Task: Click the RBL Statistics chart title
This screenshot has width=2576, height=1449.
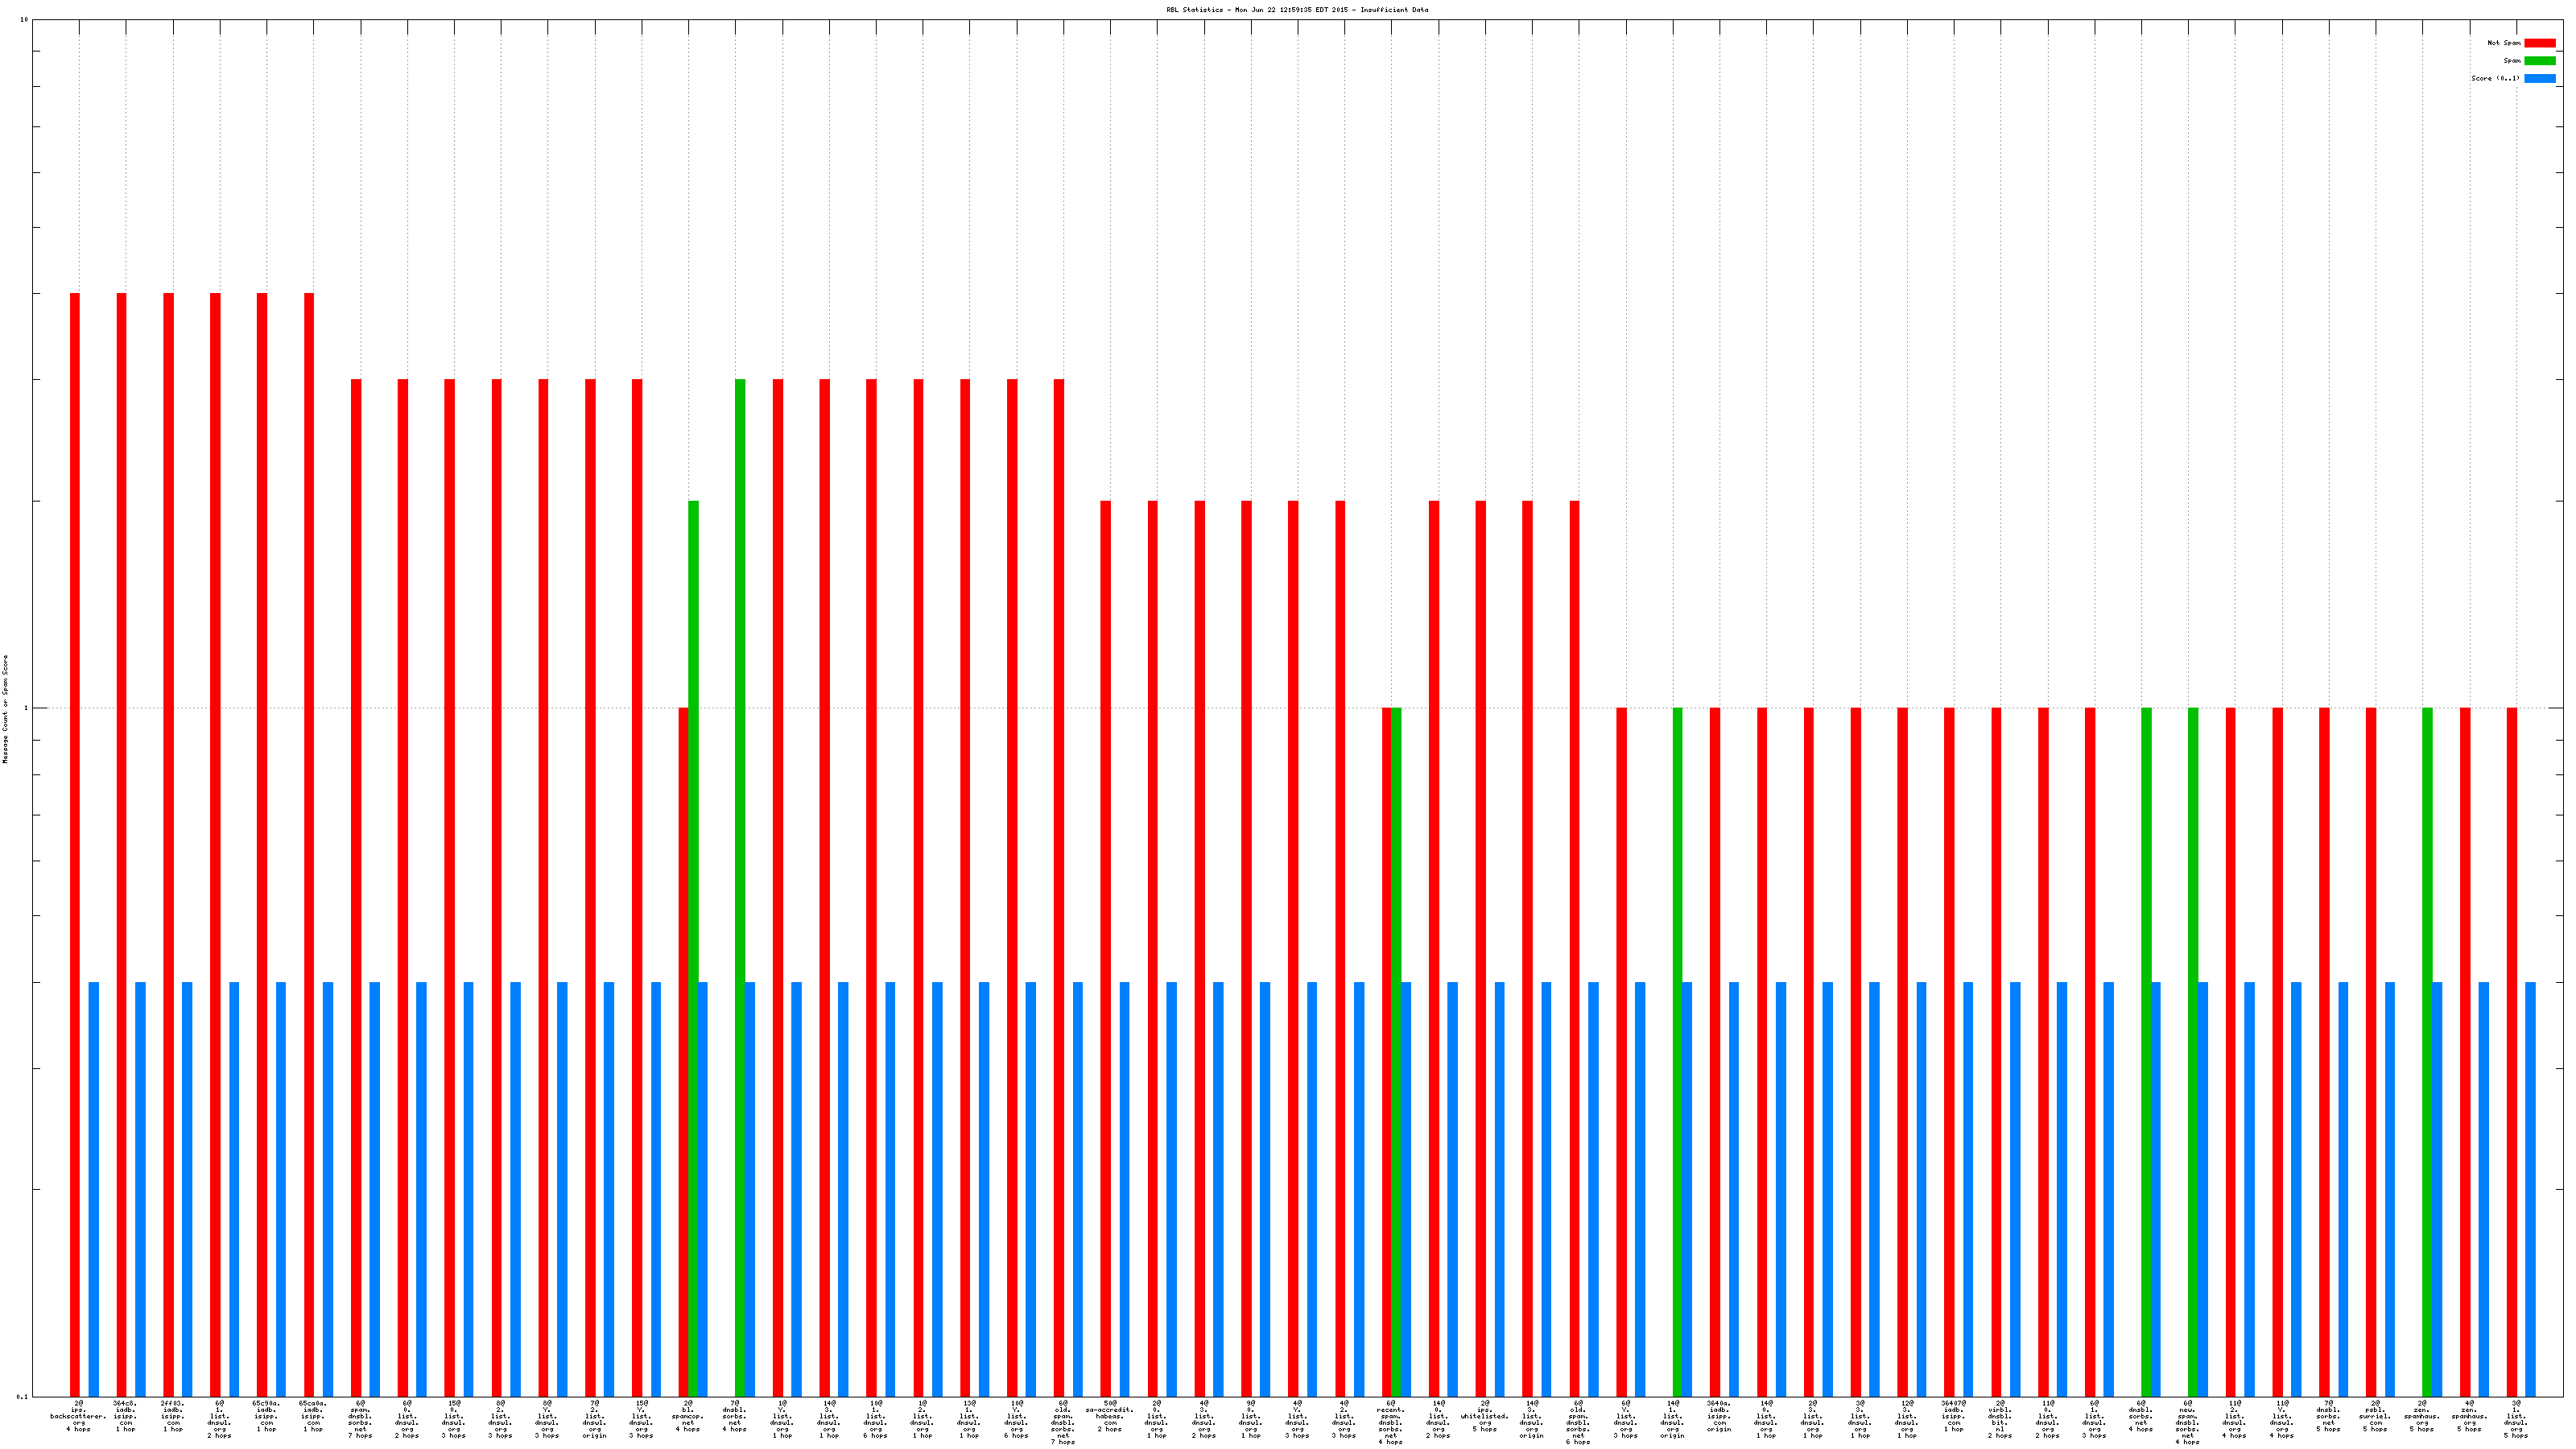Action: [1297, 10]
